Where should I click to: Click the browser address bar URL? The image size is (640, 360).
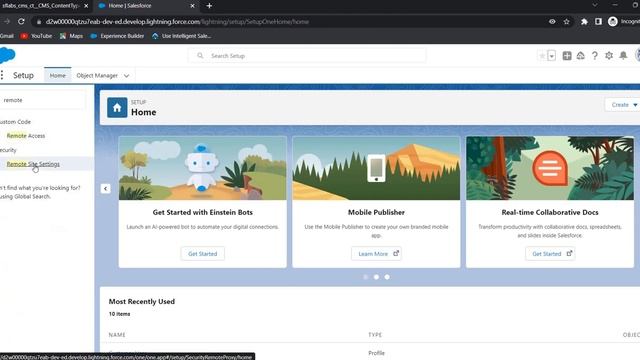177,22
